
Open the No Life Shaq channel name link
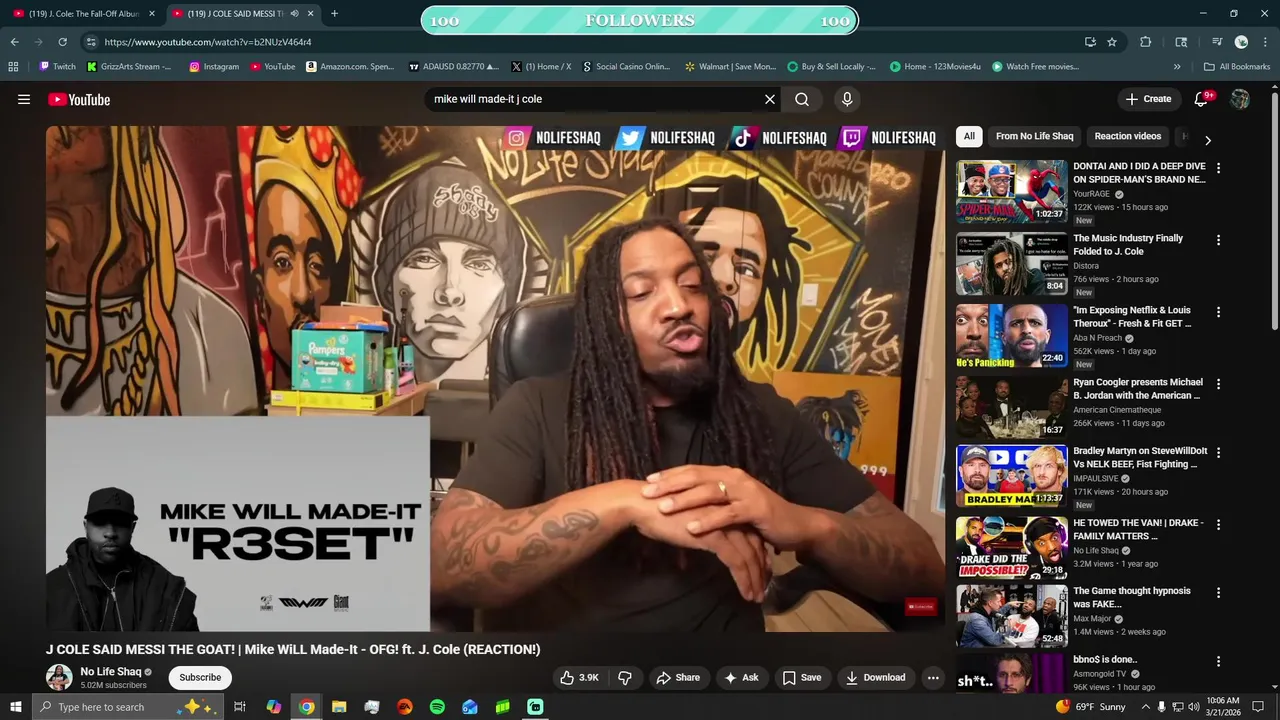coord(110,672)
